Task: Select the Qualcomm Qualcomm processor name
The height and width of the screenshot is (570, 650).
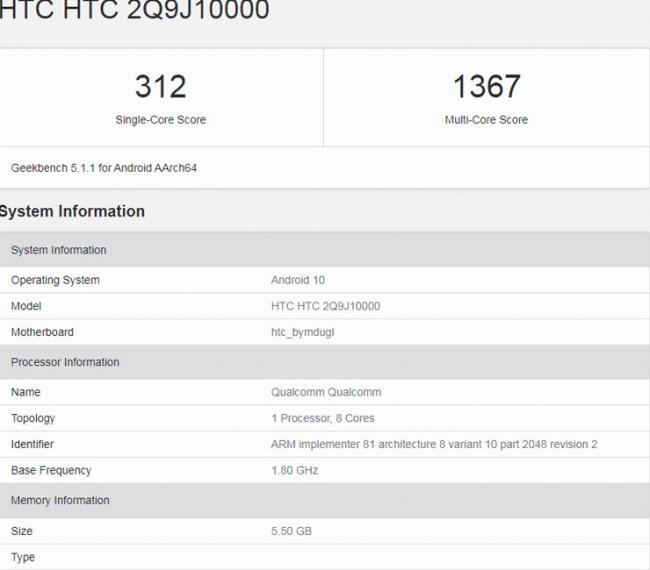Action: pos(326,392)
